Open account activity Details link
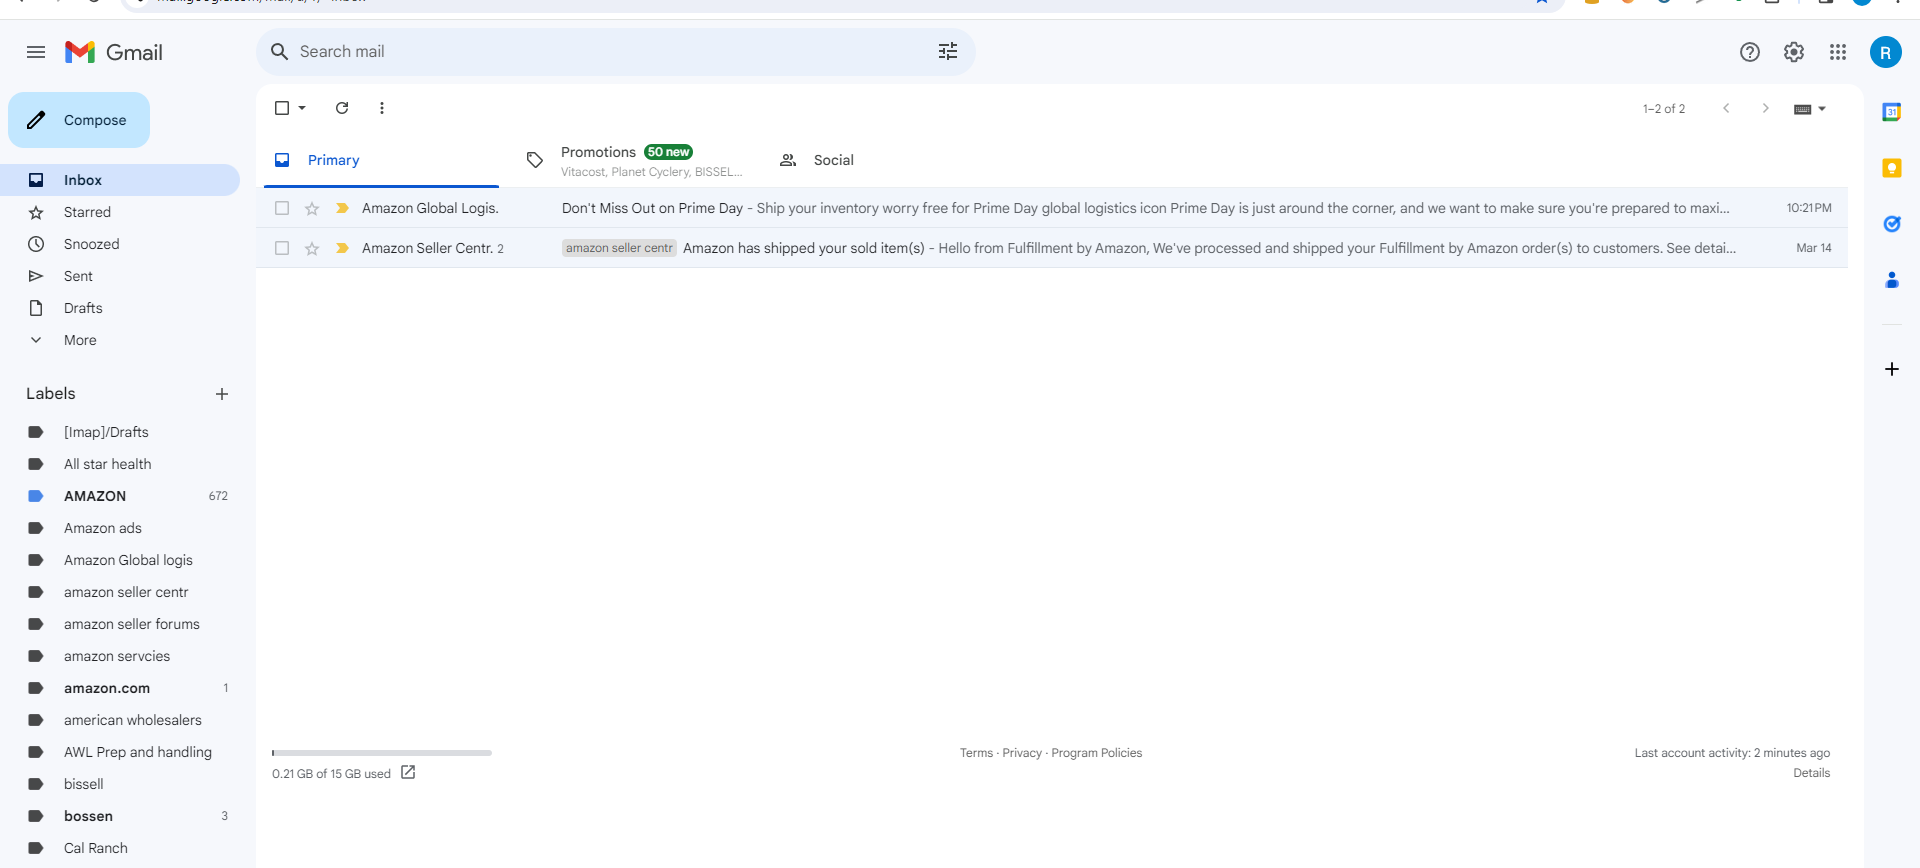 click(1811, 773)
